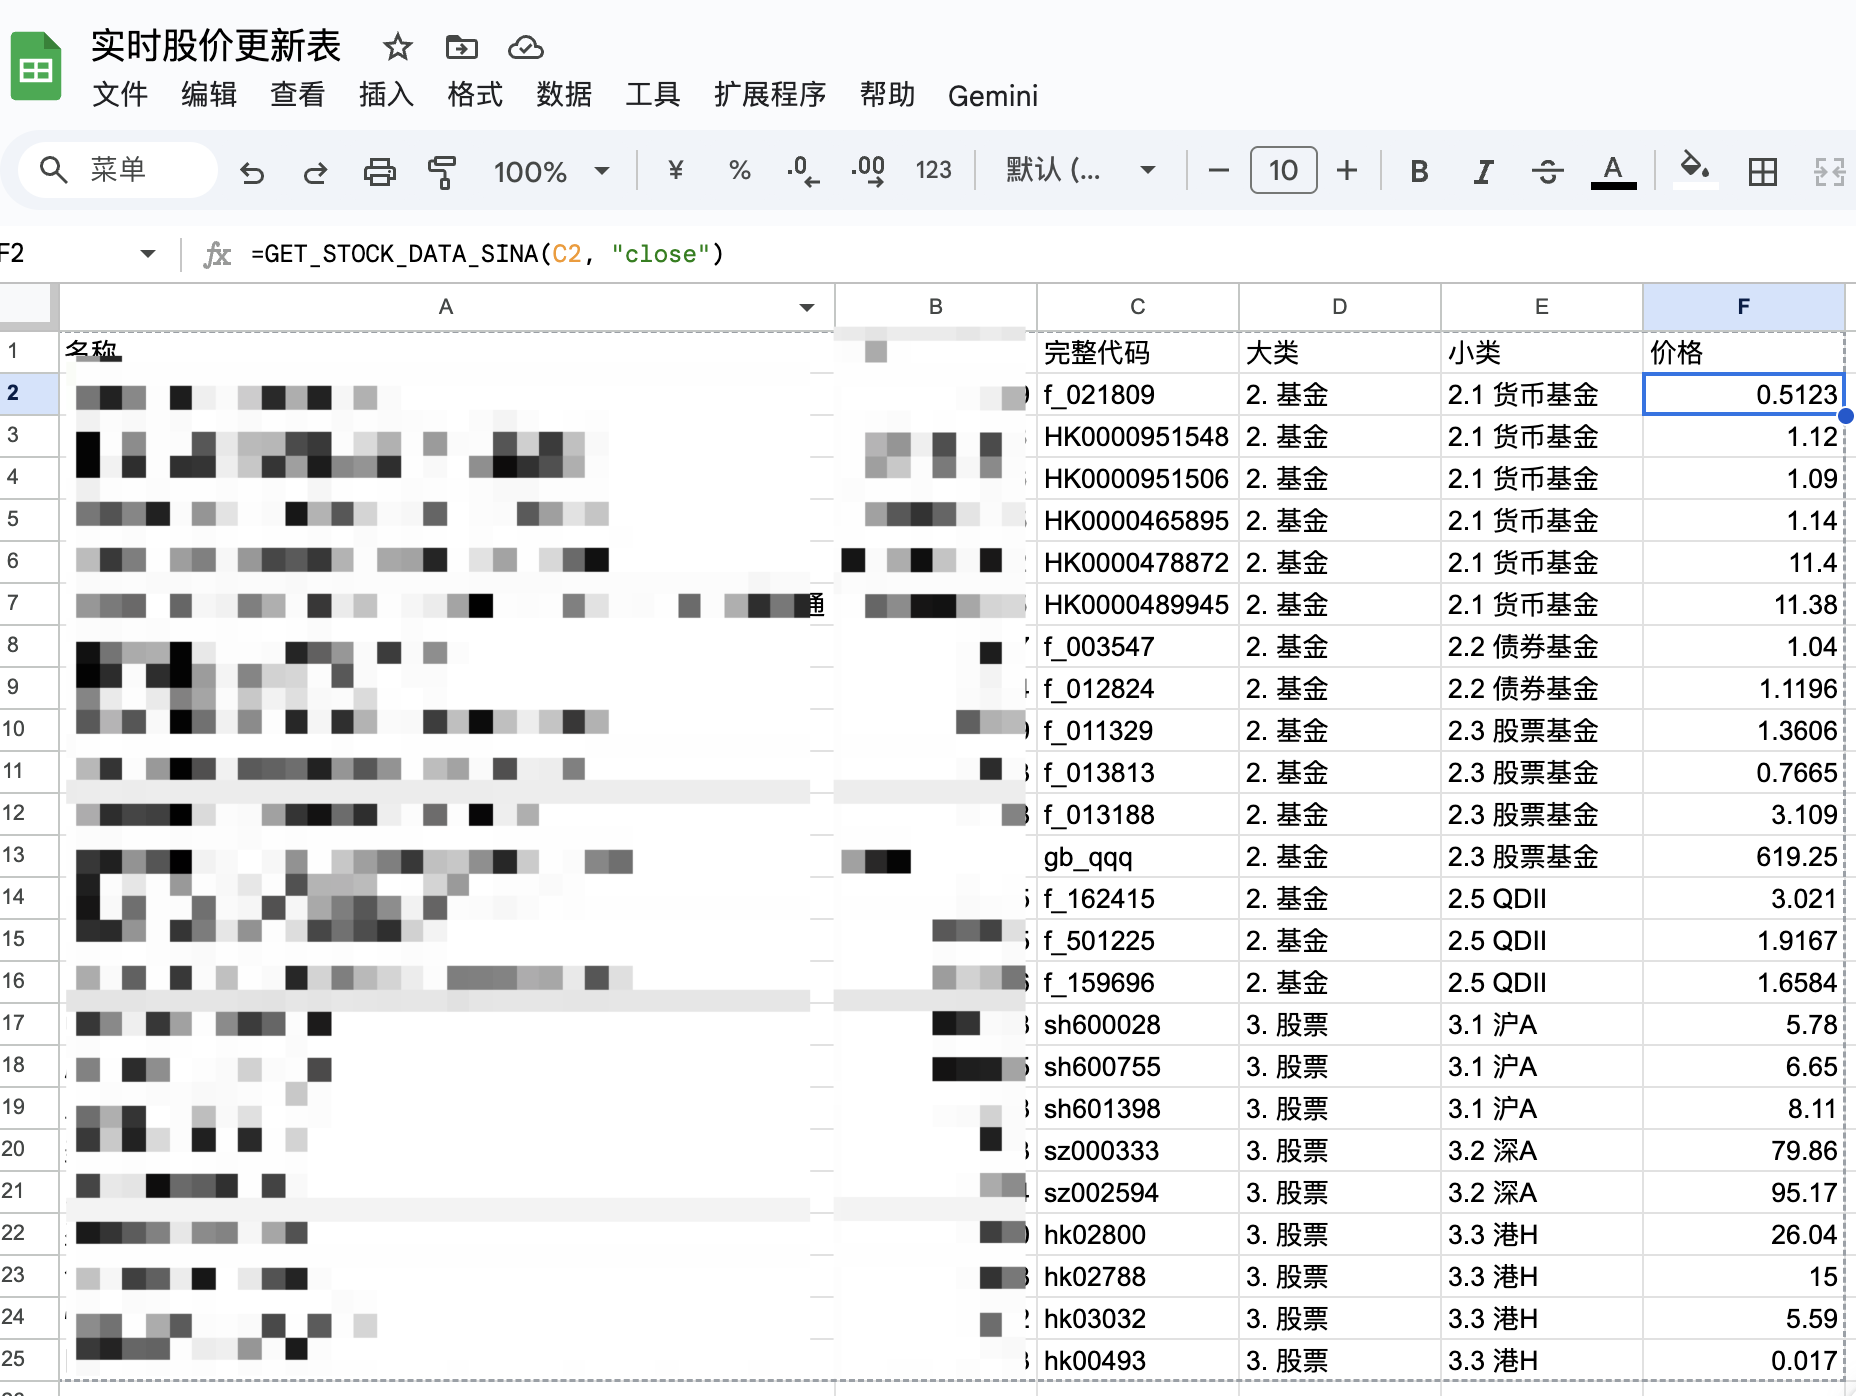This screenshot has height=1396, width=1856.
Task: Select cell containing sh600028
Action: [x=1137, y=1025]
